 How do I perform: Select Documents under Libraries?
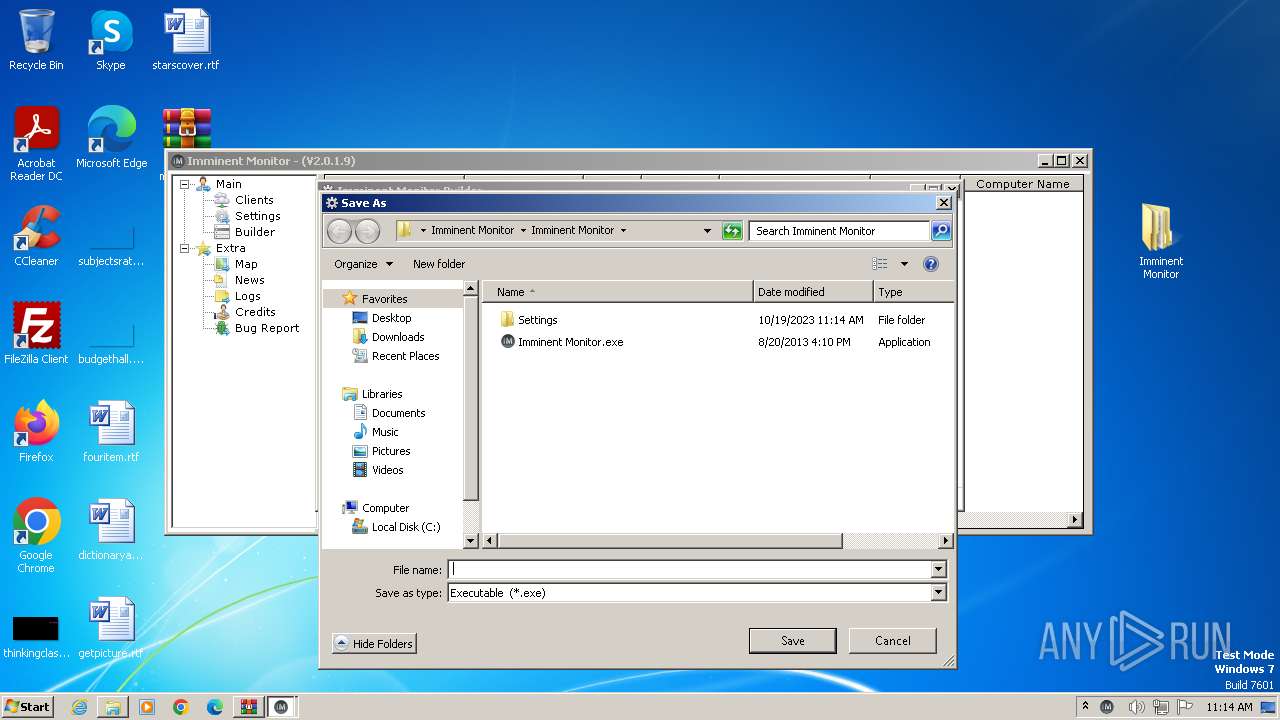398,413
